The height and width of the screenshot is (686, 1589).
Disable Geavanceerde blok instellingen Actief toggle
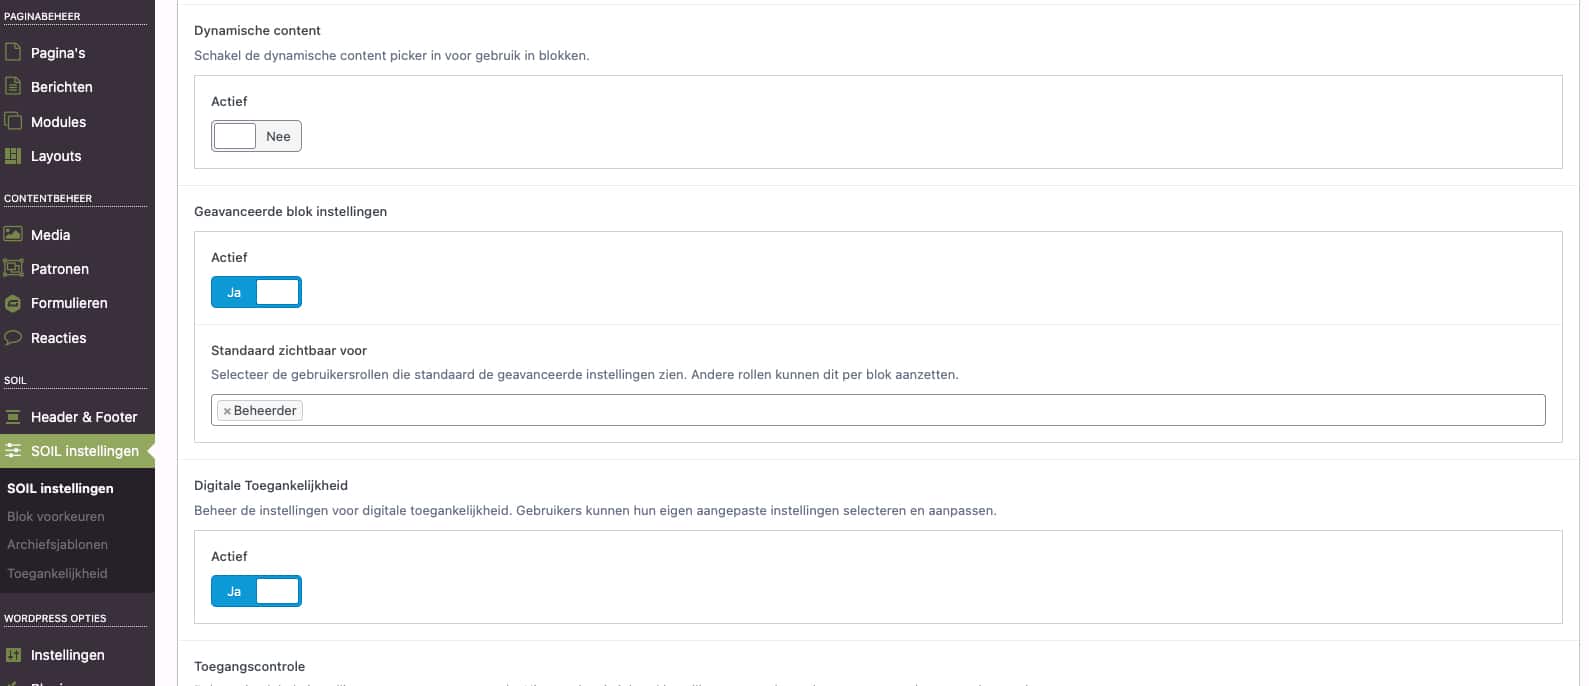(x=256, y=292)
